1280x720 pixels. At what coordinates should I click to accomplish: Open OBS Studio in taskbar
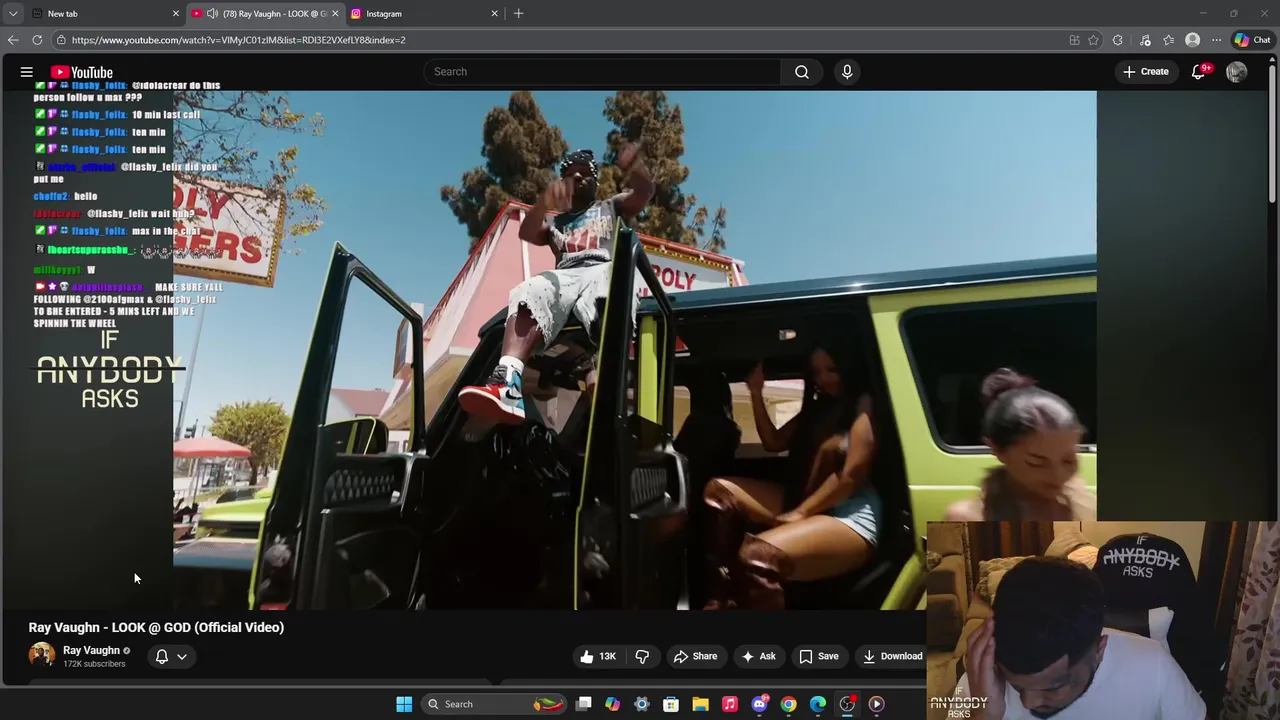(x=847, y=704)
